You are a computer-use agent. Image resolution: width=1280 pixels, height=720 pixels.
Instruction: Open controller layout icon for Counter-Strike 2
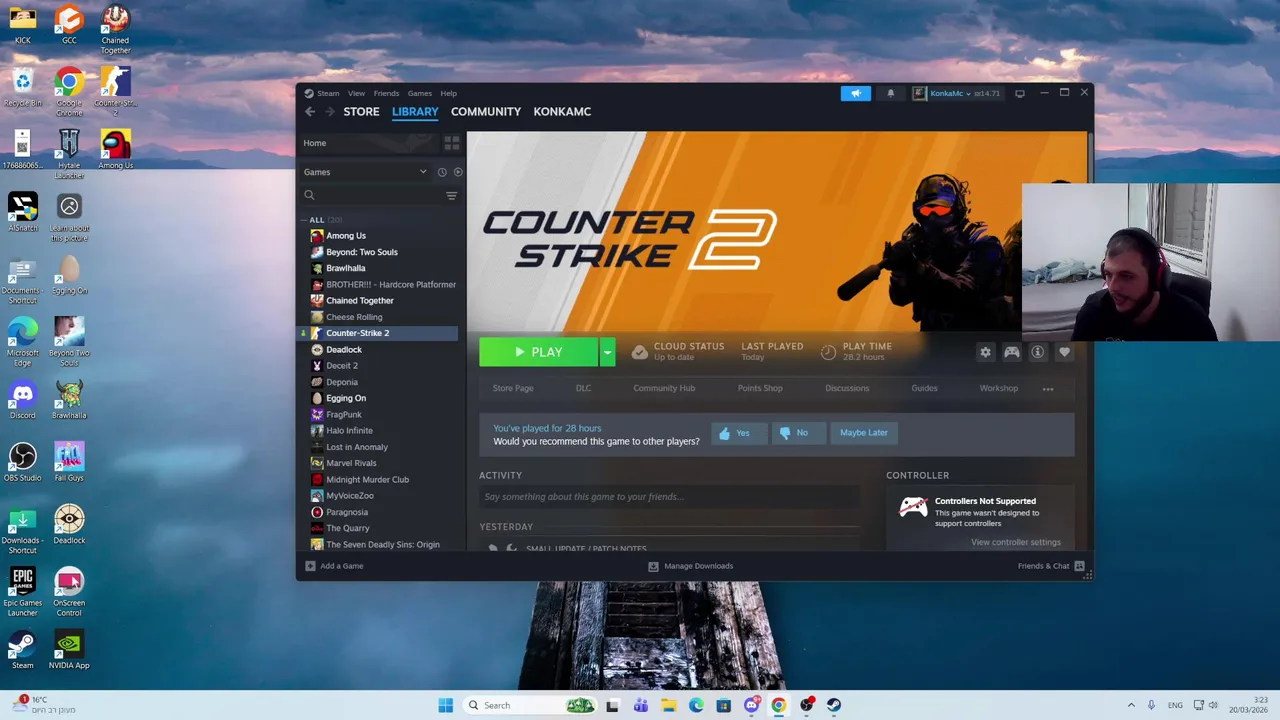pyautogui.click(x=1012, y=352)
